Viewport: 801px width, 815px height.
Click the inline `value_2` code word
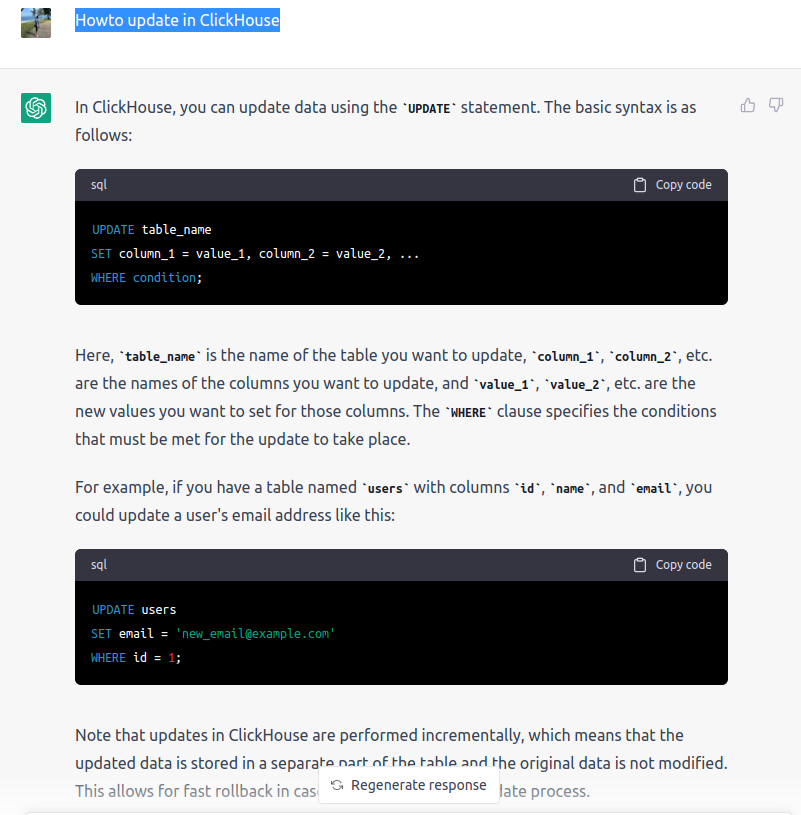(575, 385)
